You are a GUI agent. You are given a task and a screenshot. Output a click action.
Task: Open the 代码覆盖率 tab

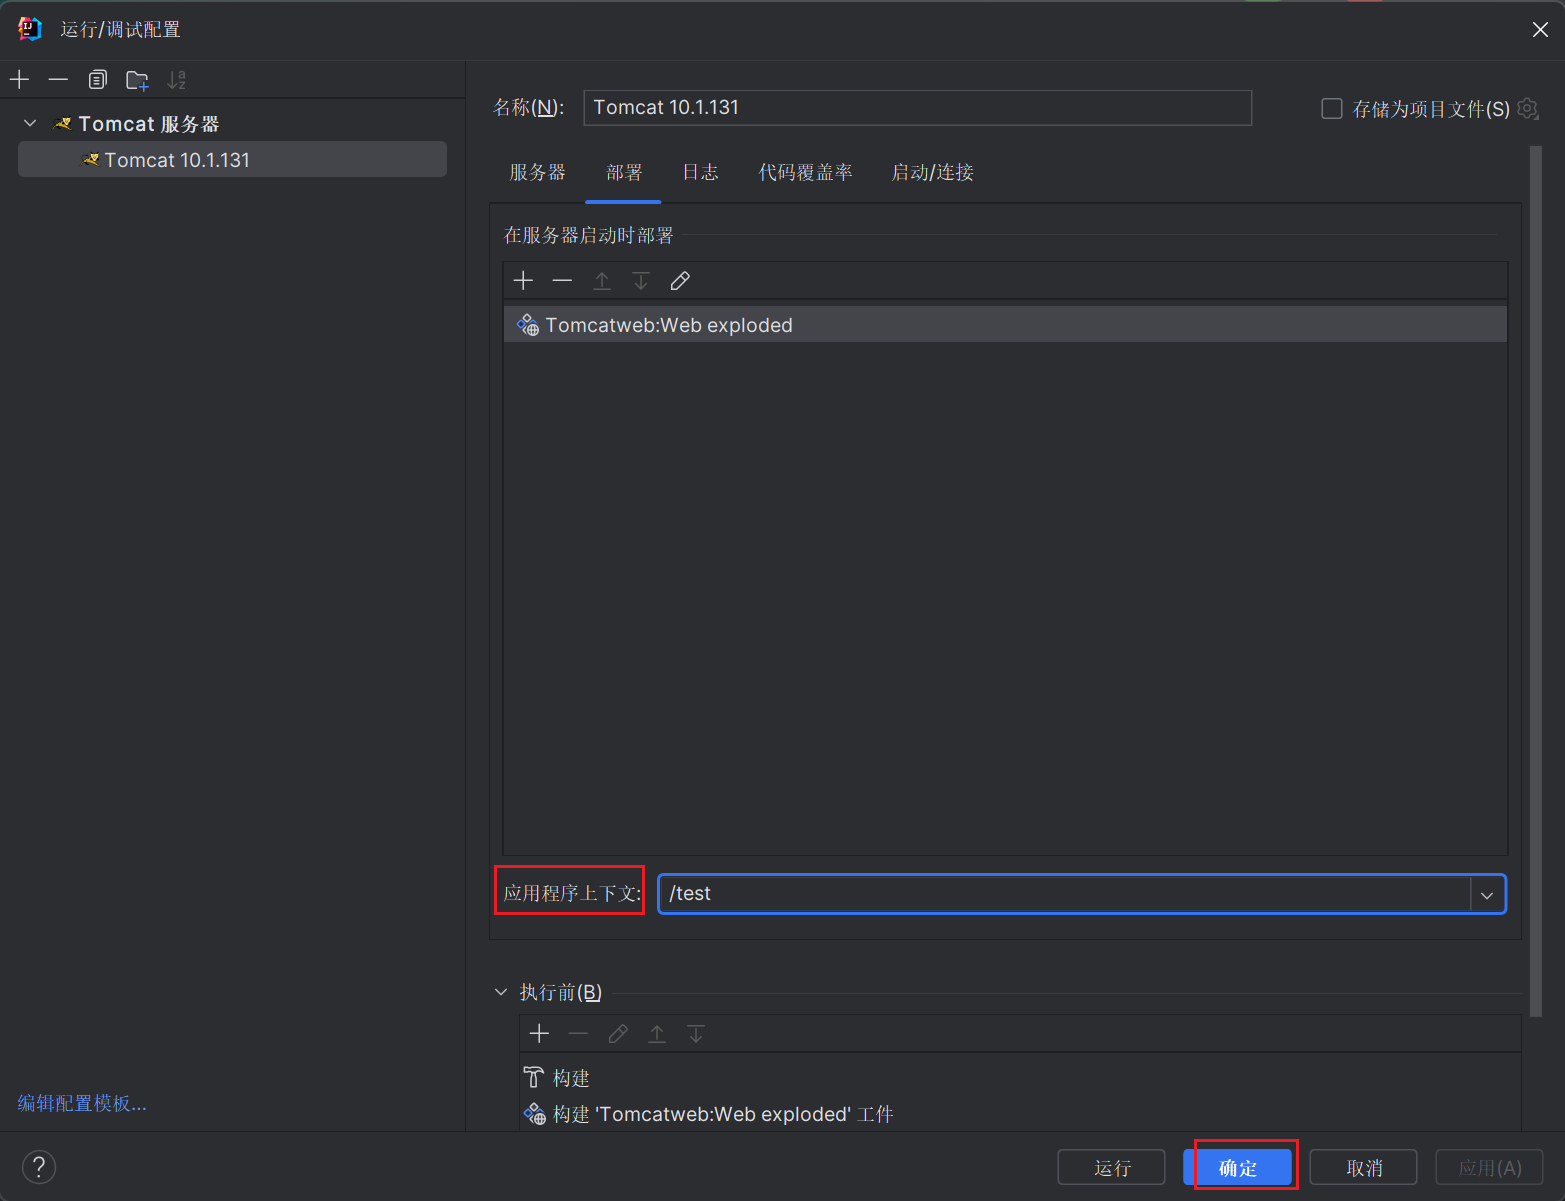pos(805,173)
